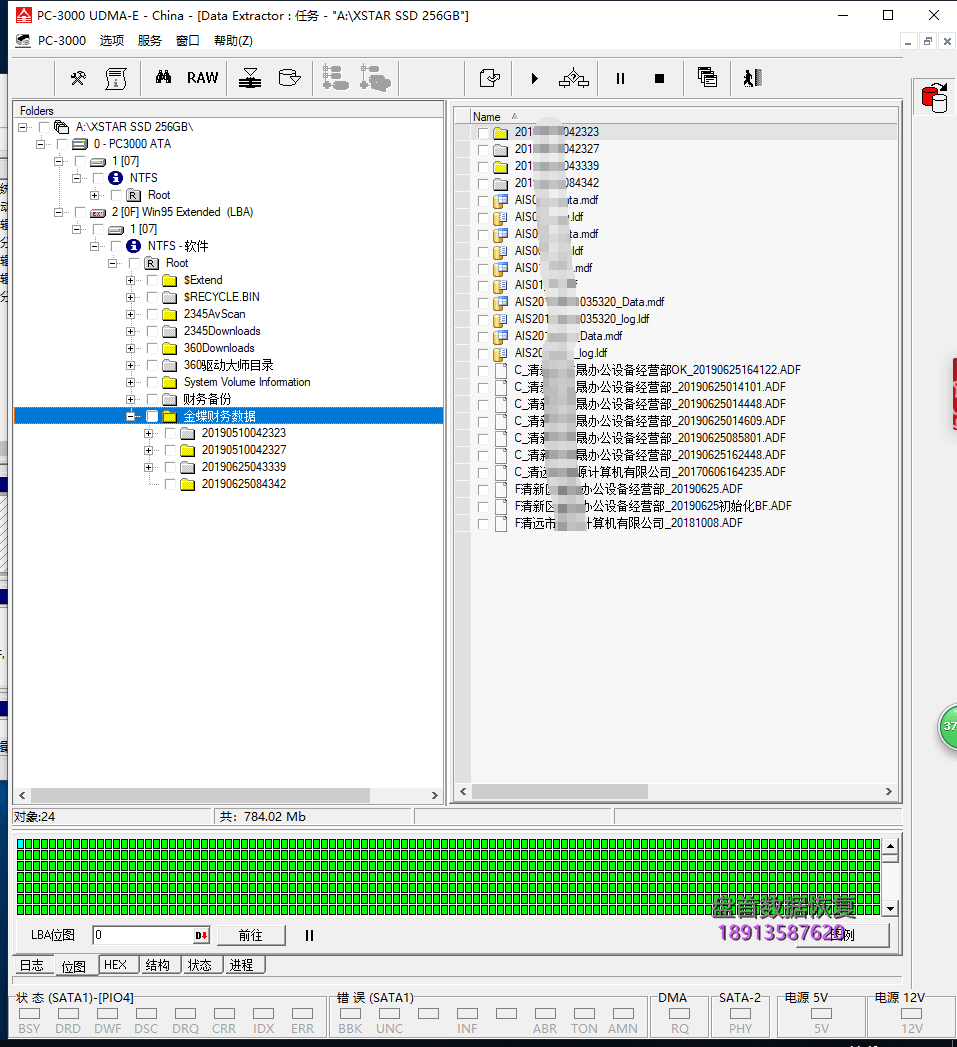The image size is (957, 1047).
Task: Click the file icon of F清远市…计算机有限公司_20181008.ADF
Action: point(501,524)
